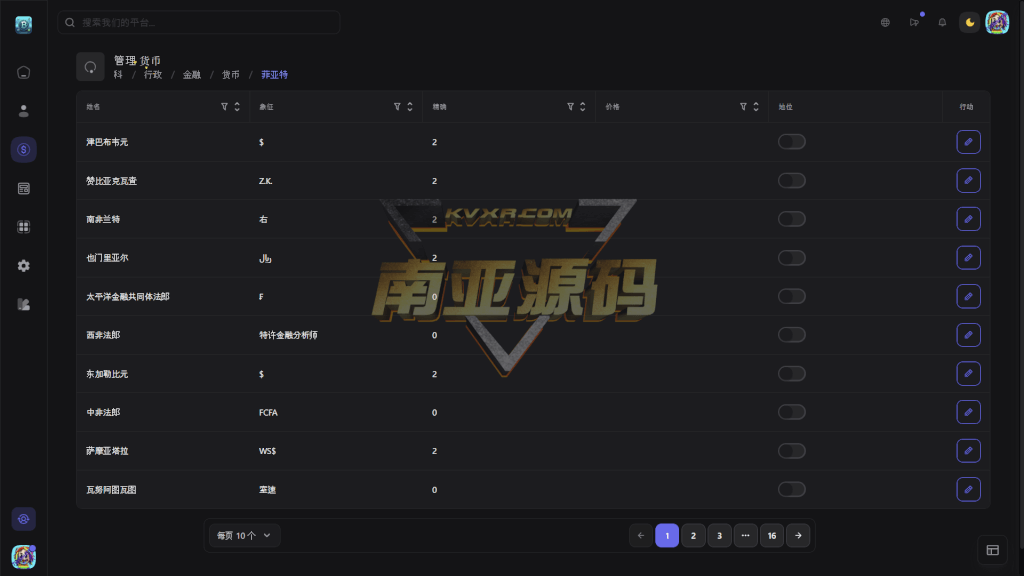This screenshot has height=576, width=1024.
Task: Toggle status switch for 也门里亚尔
Action: coord(792,258)
